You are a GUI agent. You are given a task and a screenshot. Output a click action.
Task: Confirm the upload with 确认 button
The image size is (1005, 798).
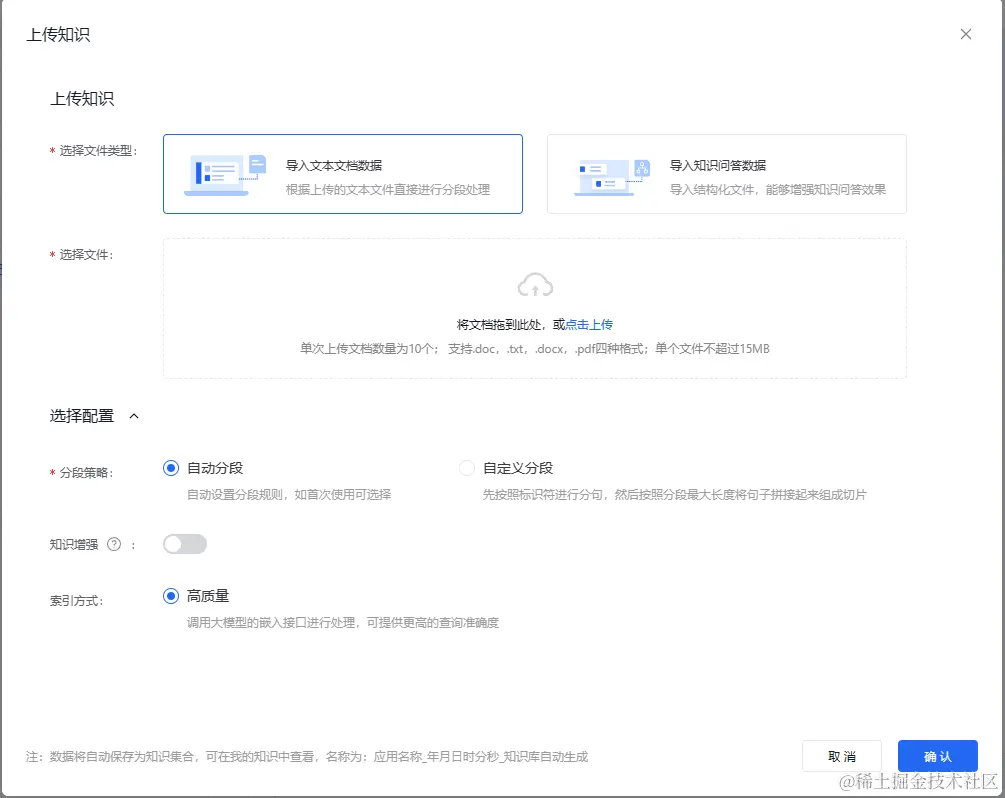pyautogui.click(x=936, y=756)
